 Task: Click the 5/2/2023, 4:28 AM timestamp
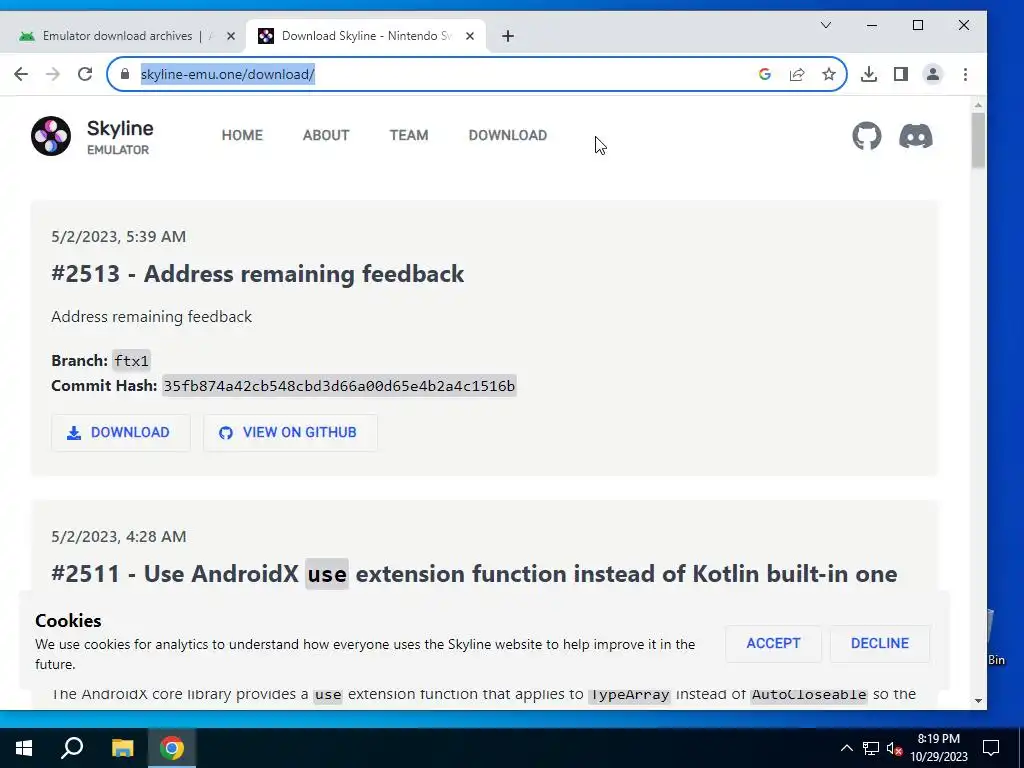[118, 536]
